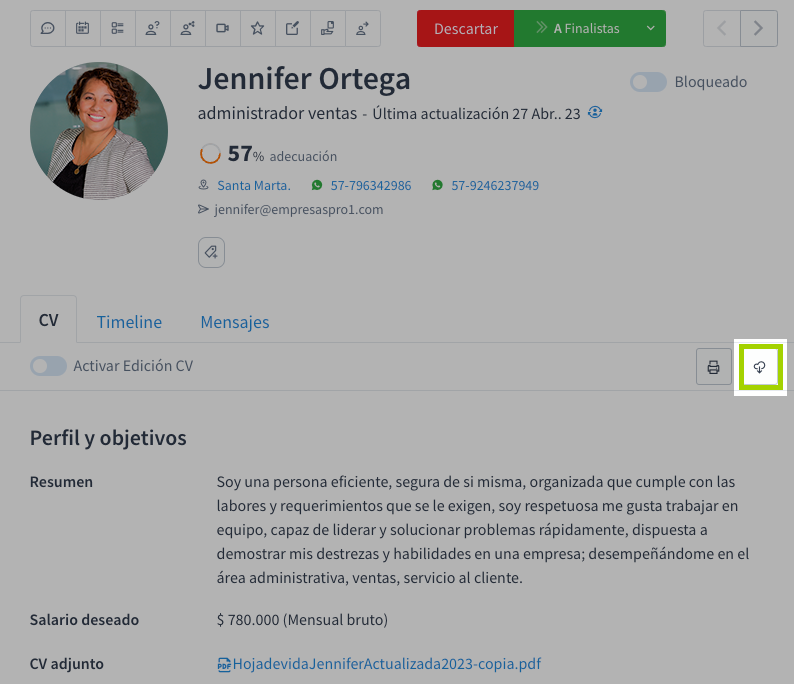This screenshot has height=684, width=794.
Task: Click Jennifer Ortega's profile photo
Action: point(99,131)
